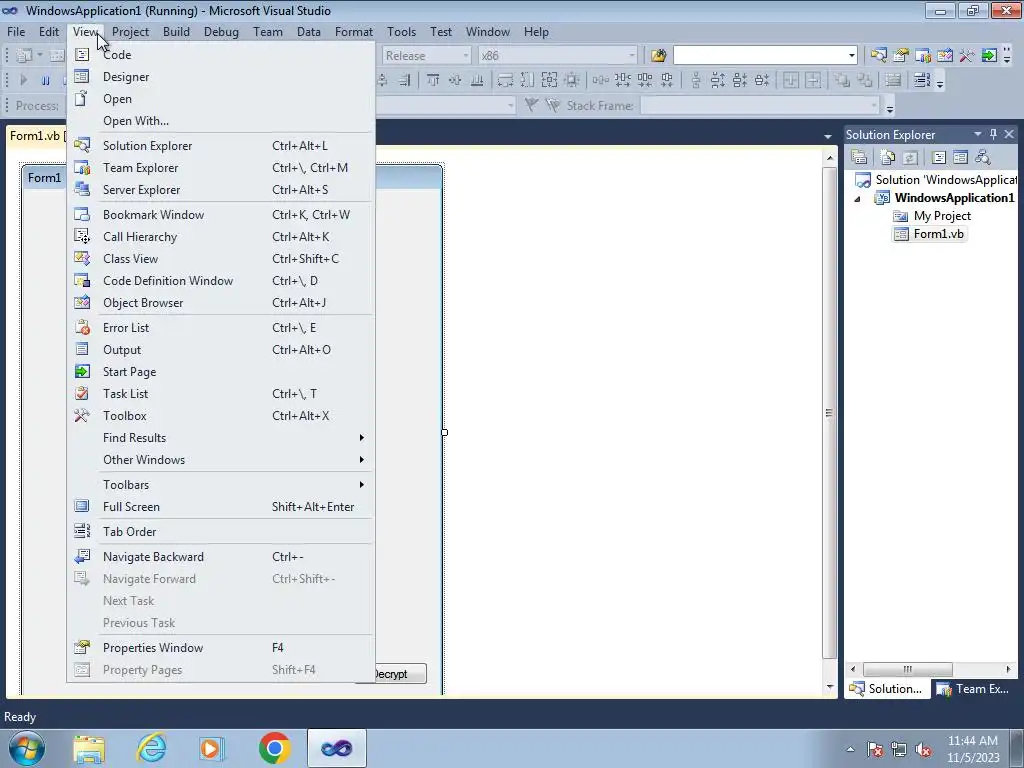Open the Solution Explorer window position dropdown
Image resolution: width=1024 pixels, height=768 pixels.
pyautogui.click(x=978, y=134)
